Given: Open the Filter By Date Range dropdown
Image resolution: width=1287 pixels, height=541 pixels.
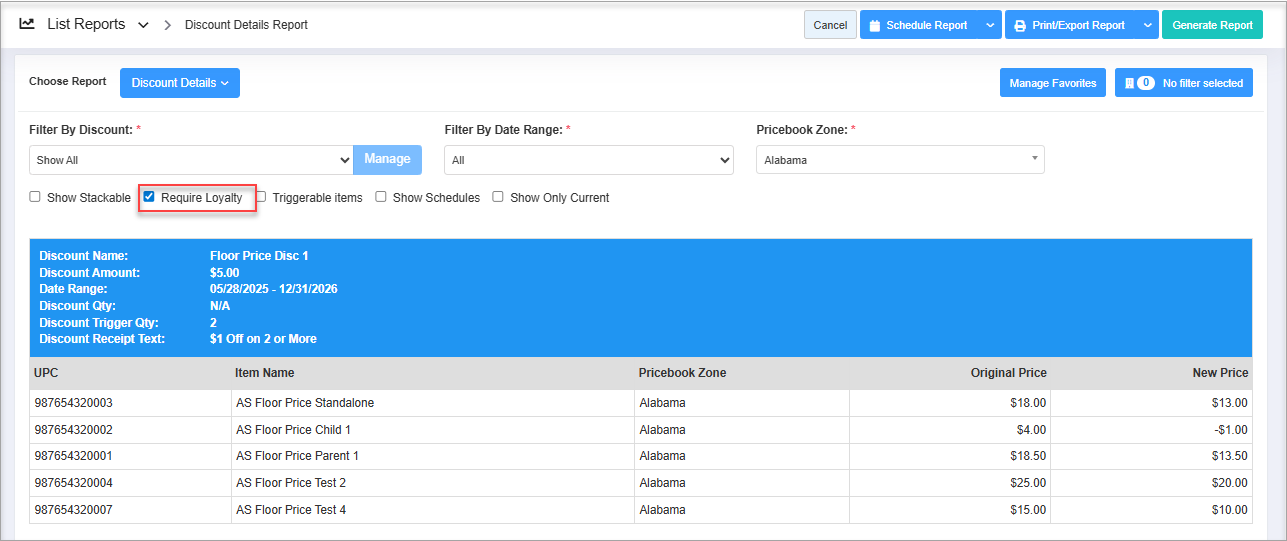Looking at the screenshot, I should (x=589, y=160).
